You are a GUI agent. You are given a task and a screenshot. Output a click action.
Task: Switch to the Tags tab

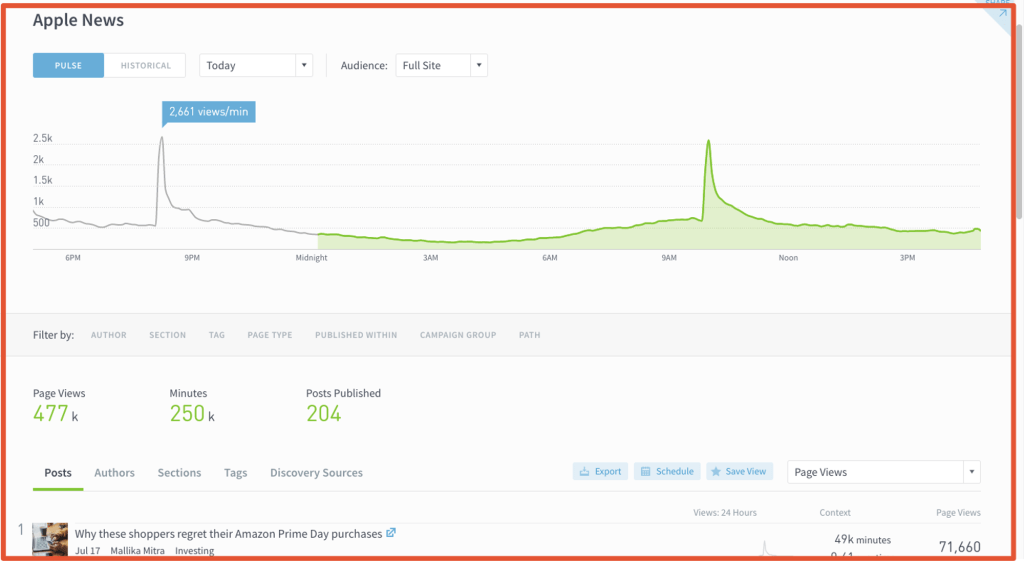235,473
